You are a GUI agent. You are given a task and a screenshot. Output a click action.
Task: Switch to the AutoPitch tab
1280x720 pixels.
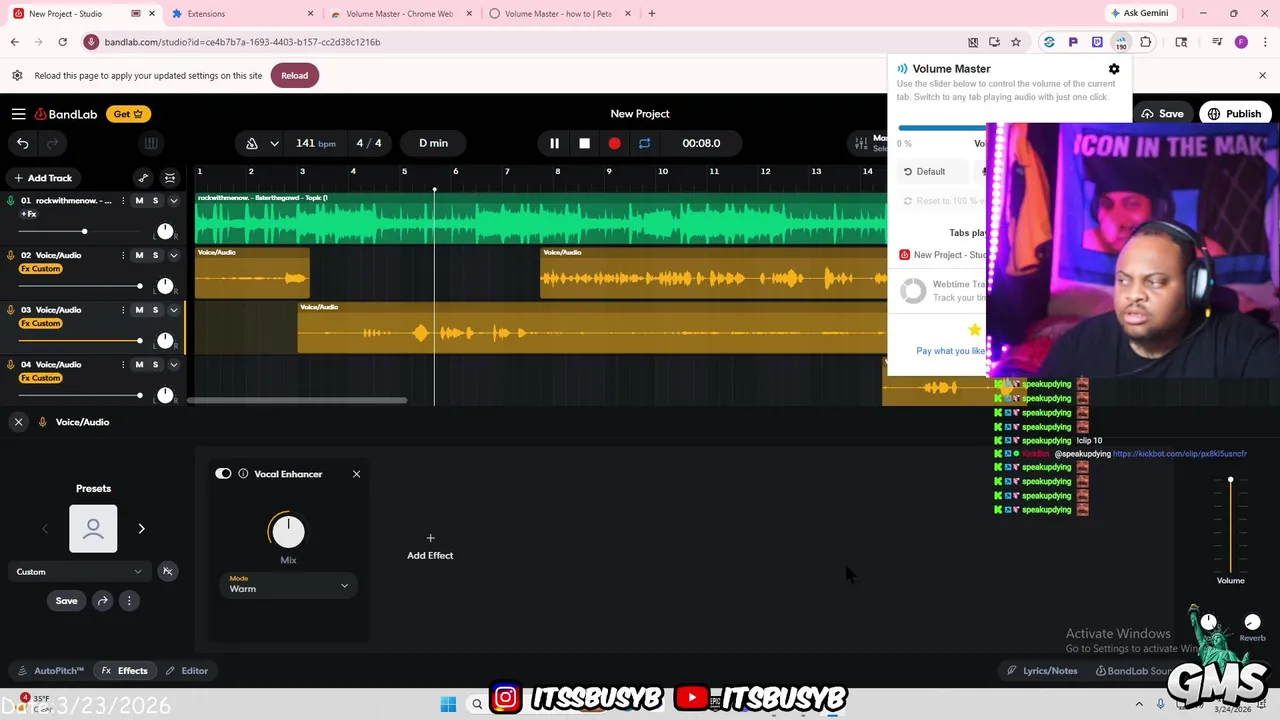coord(51,671)
